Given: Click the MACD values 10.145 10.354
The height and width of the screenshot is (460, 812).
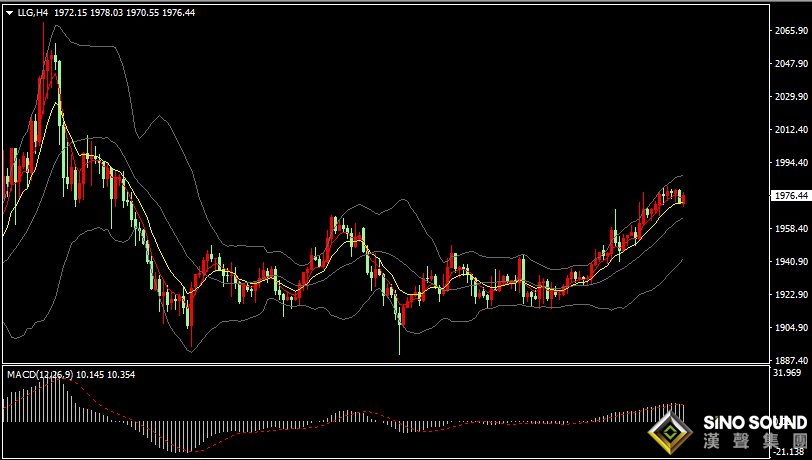Looking at the screenshot, I should 106,374.
